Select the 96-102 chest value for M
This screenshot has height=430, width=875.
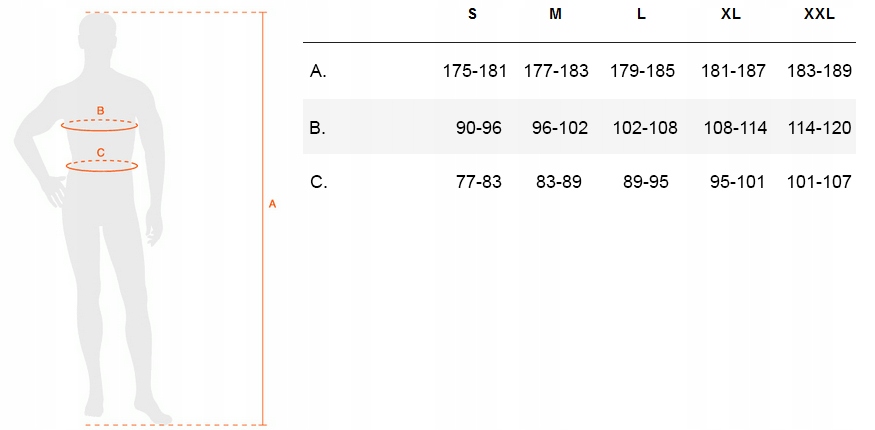(560, 127)
